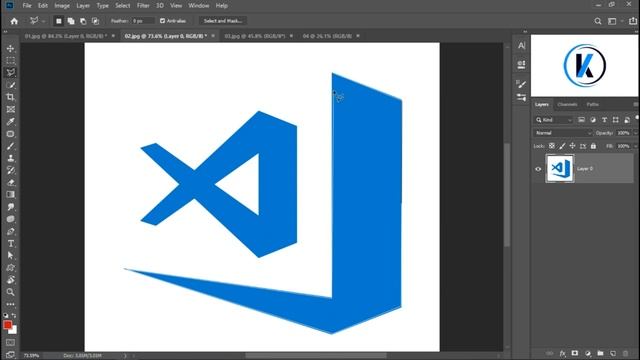Select the Rectangular Marquee tool
Viewport: 640px width, 360px height.
(x=11, y=60)
